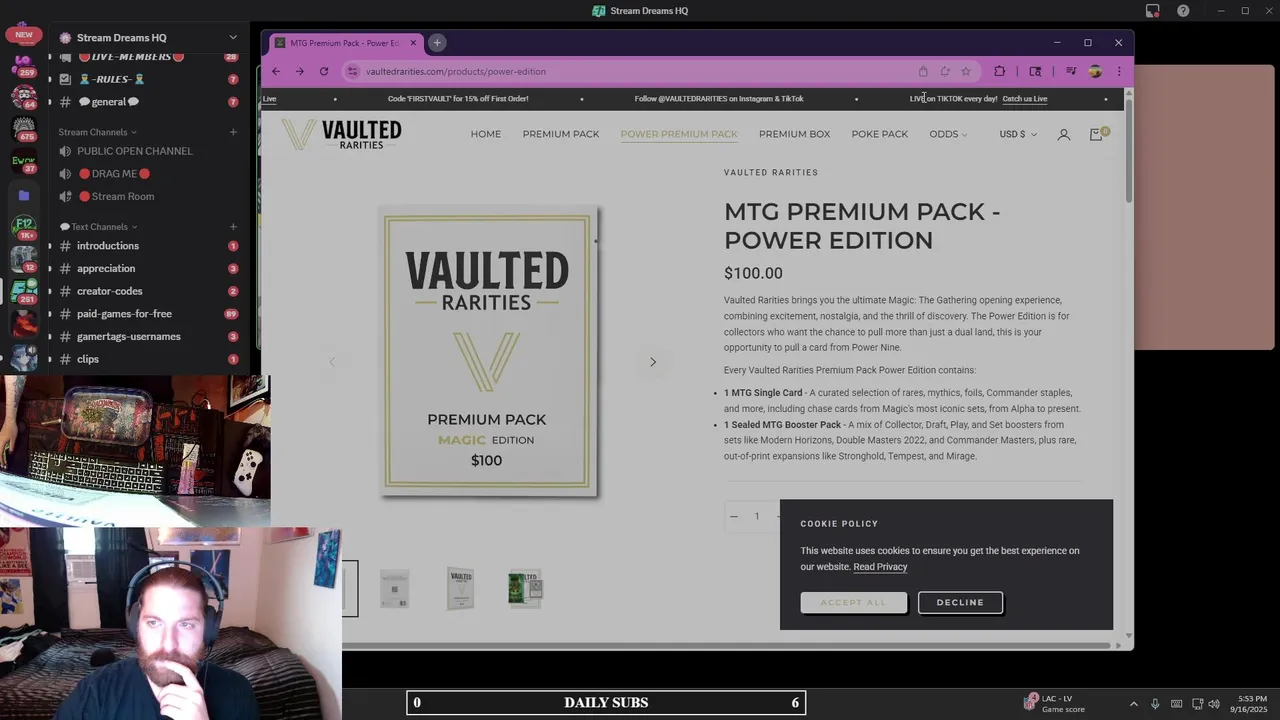Open the Ewok server with 37 badge
Image resolution: width=1280 pixels, height=720 pixels.
[x=24, y=161]
